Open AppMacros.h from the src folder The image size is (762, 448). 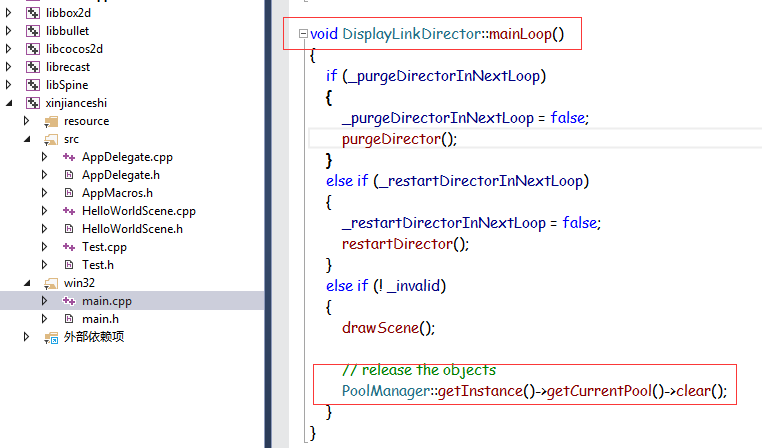pyautogui.click(x=117, y=193)
